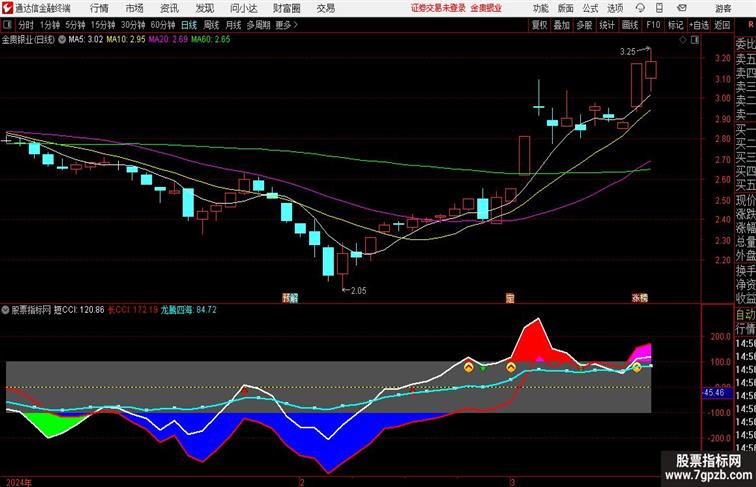Open the 选项 menu
The image size is (756, 487).
(x=615, y=8)
